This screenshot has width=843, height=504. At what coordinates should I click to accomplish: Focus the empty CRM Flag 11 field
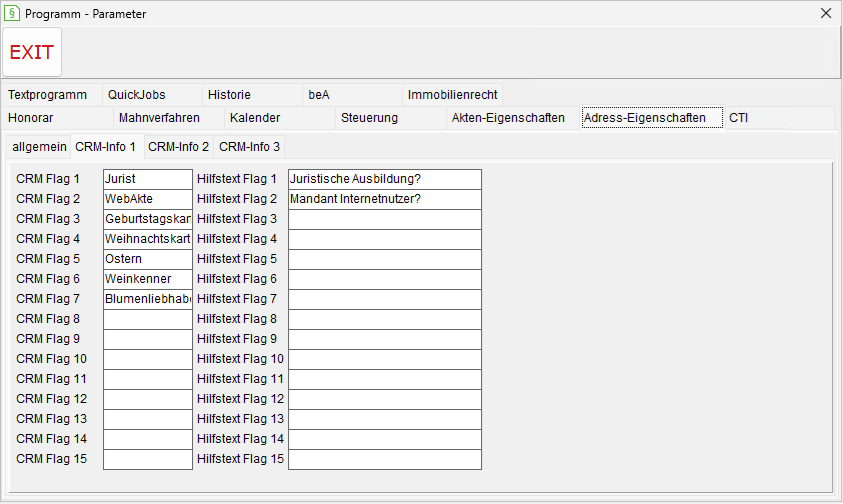pyautogui.click(x=148, y=379)
